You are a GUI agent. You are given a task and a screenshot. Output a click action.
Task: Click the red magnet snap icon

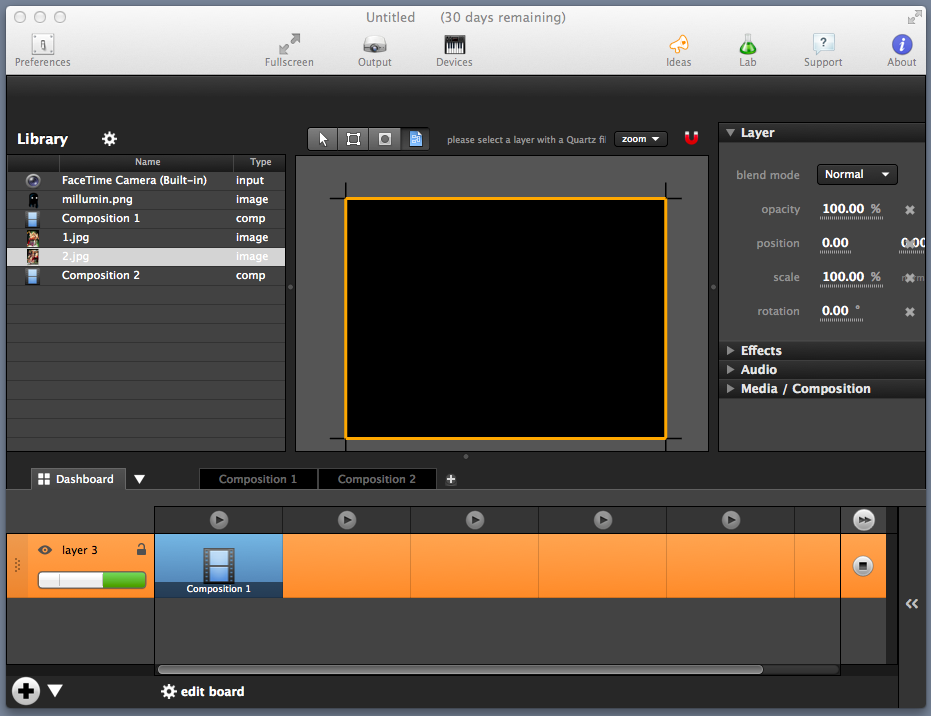click(x=691, y=139)
